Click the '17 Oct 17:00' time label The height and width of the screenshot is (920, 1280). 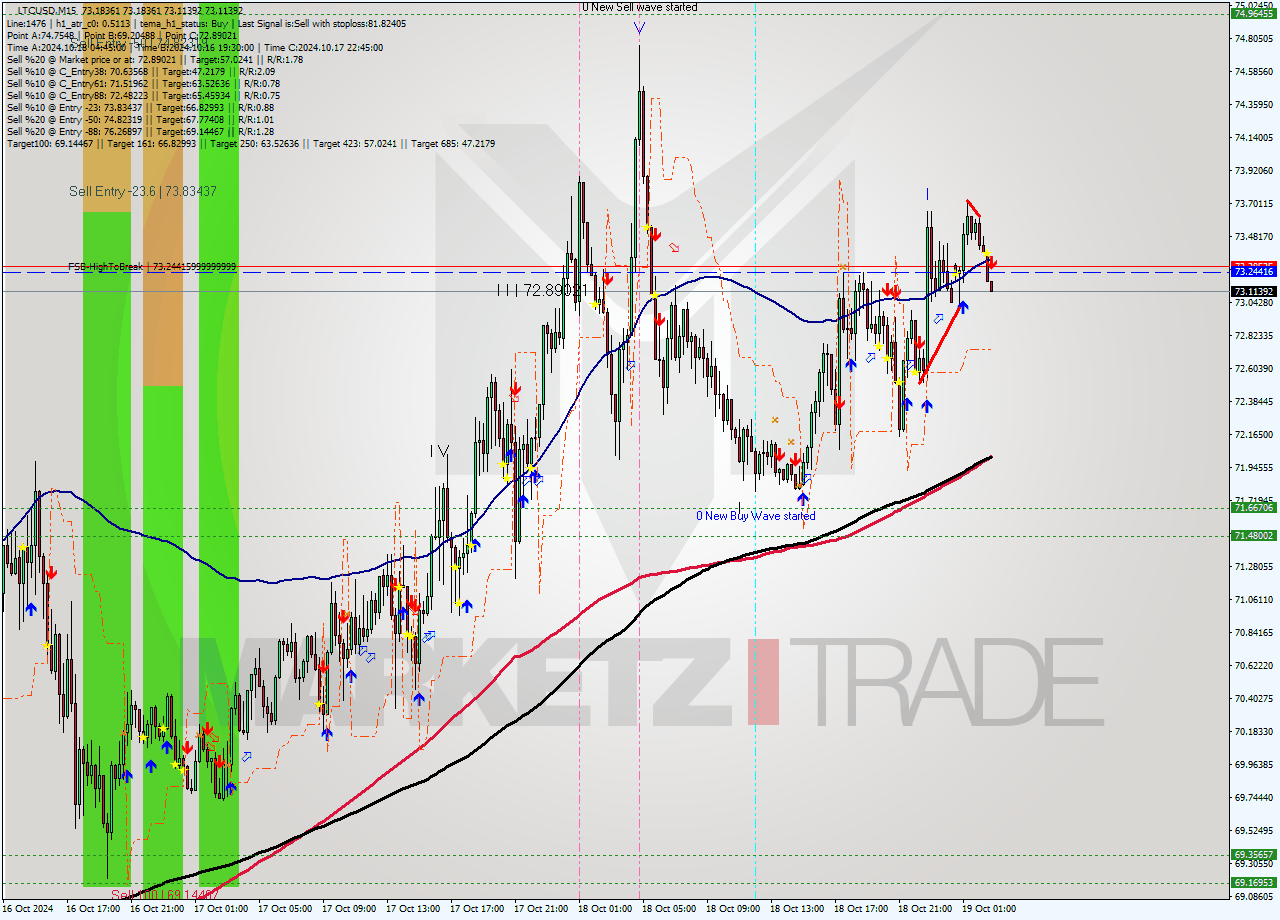pyautogui.click(x=477, y=908)
